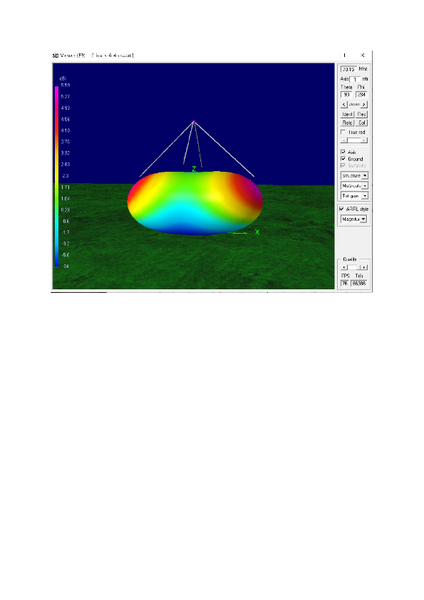Click the zoom-out left arrow button

[343, 104]
